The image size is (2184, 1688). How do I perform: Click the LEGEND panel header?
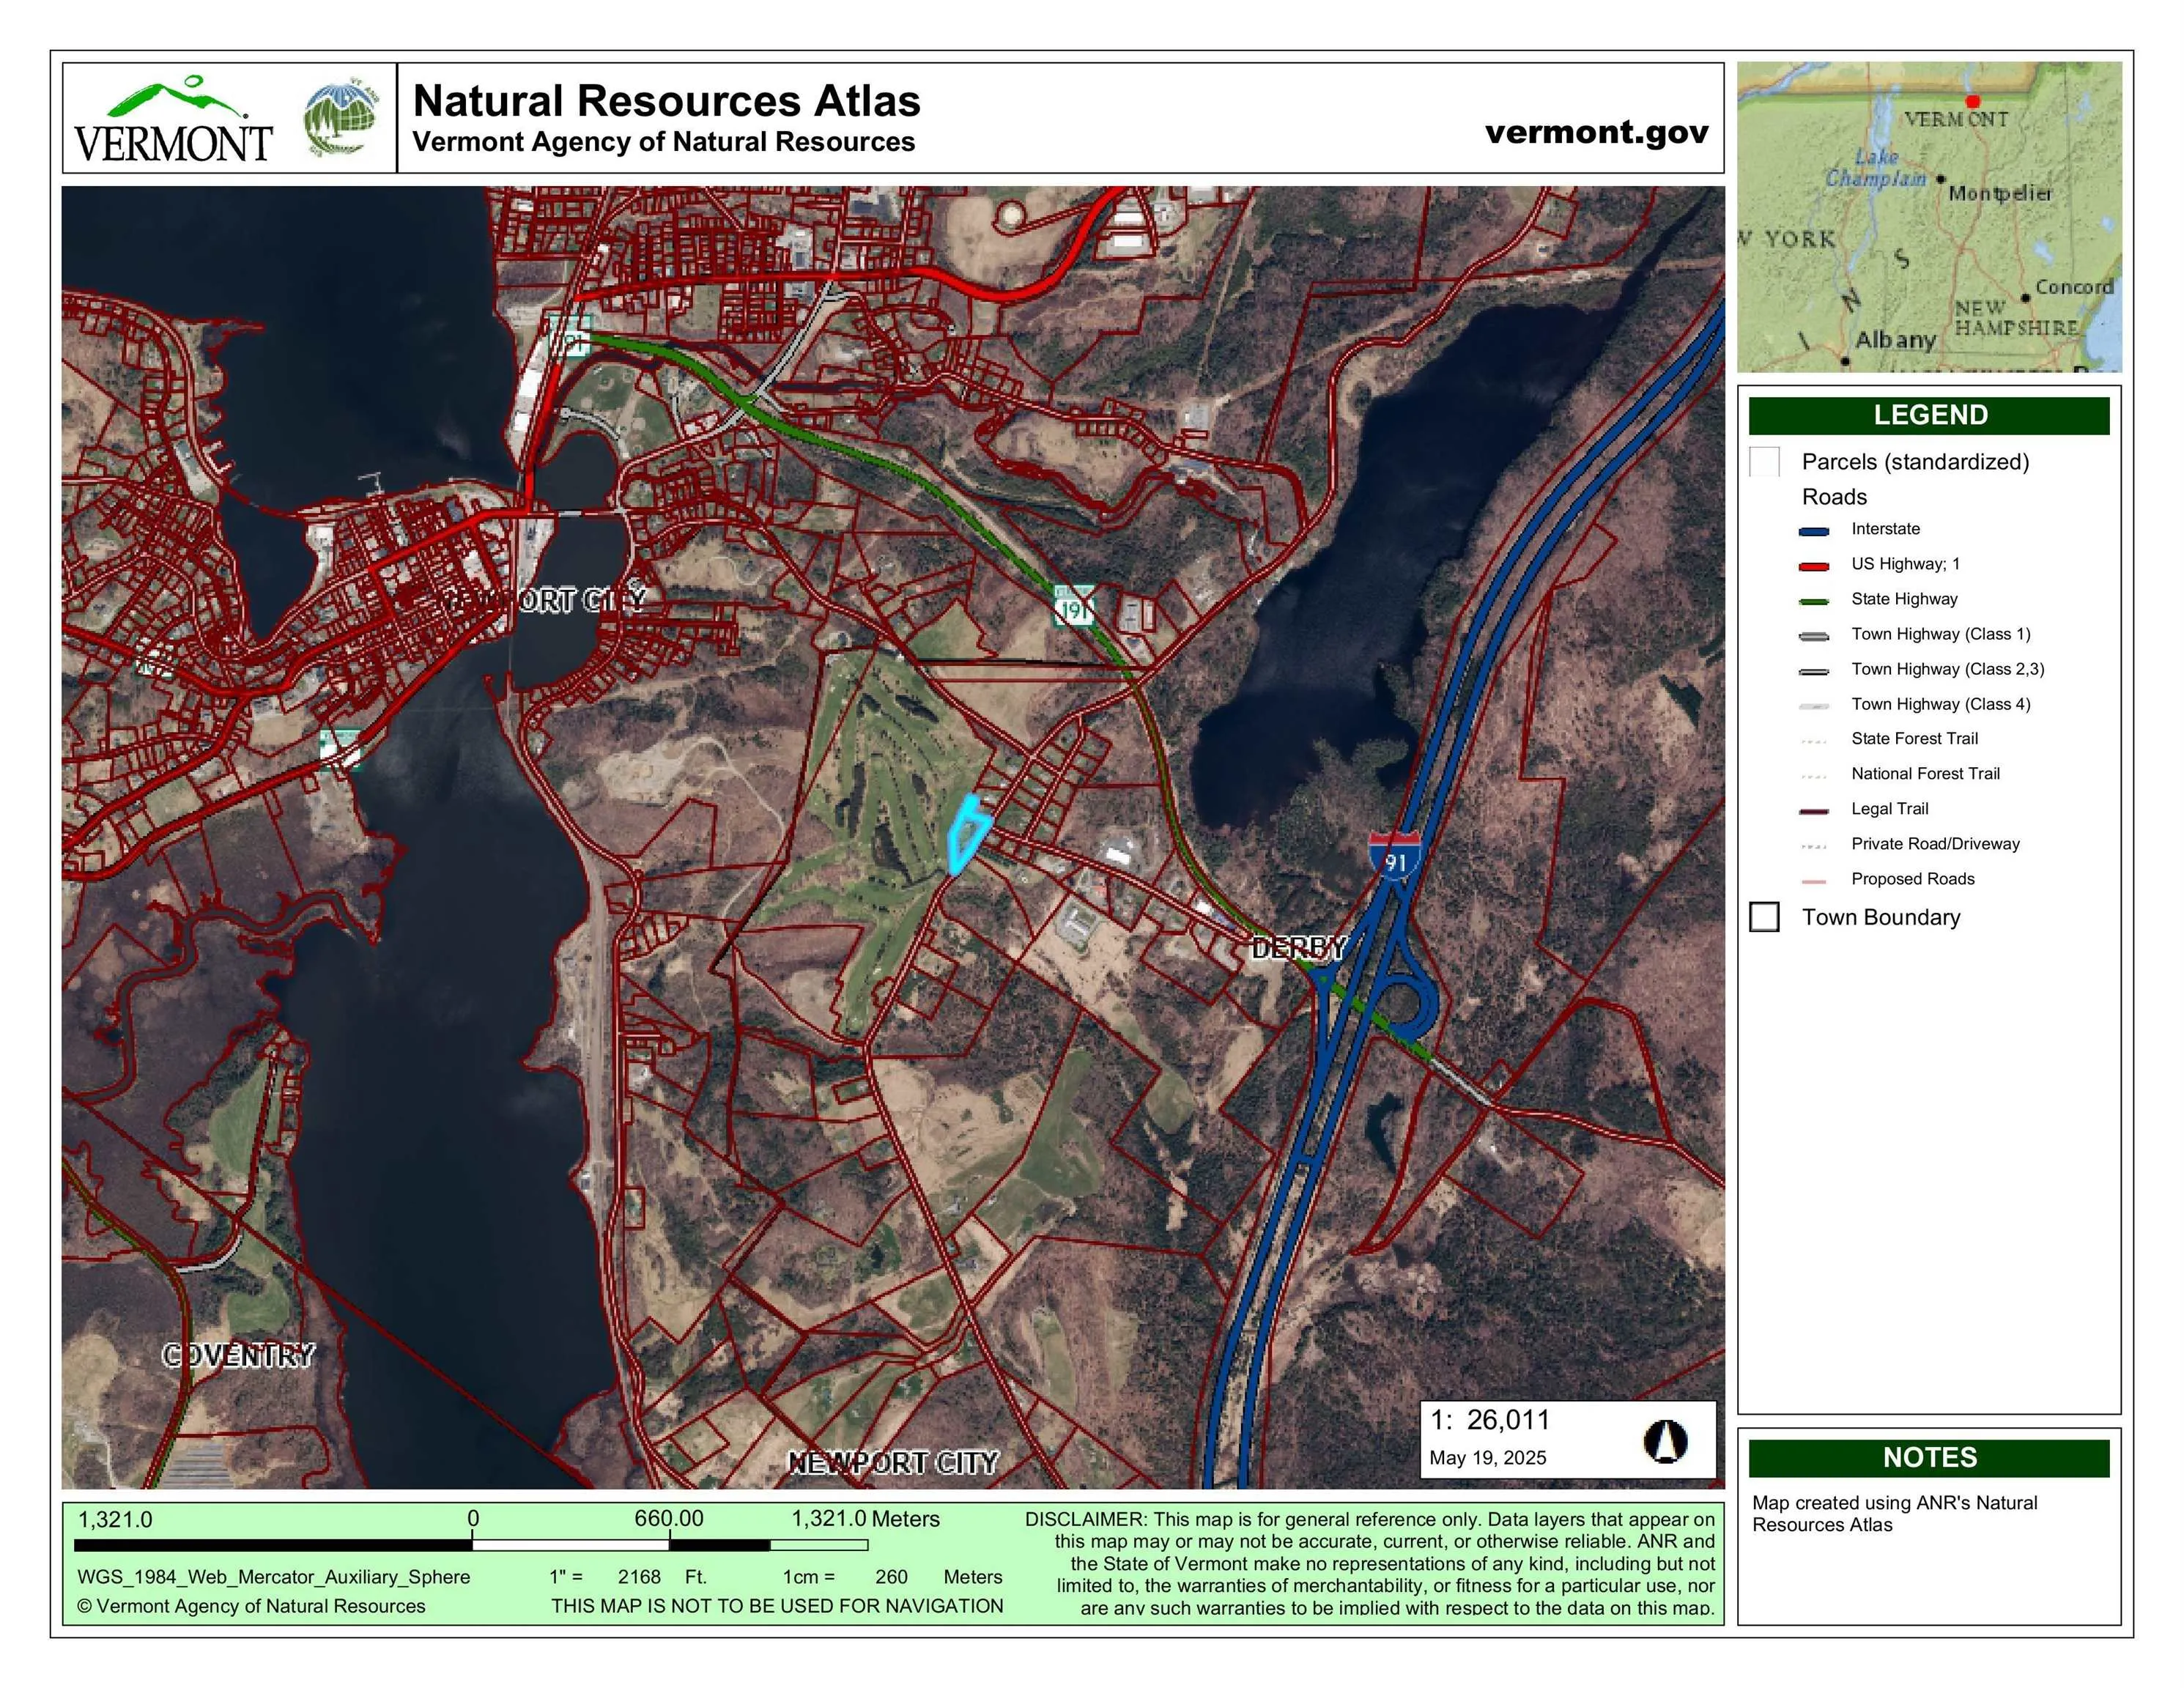click(1928, 415)
